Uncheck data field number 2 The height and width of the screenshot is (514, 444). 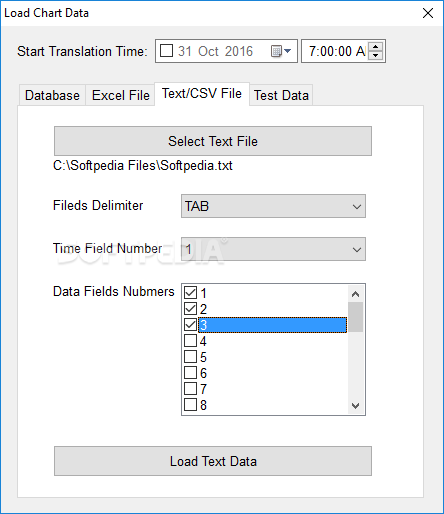click(191, 309)
